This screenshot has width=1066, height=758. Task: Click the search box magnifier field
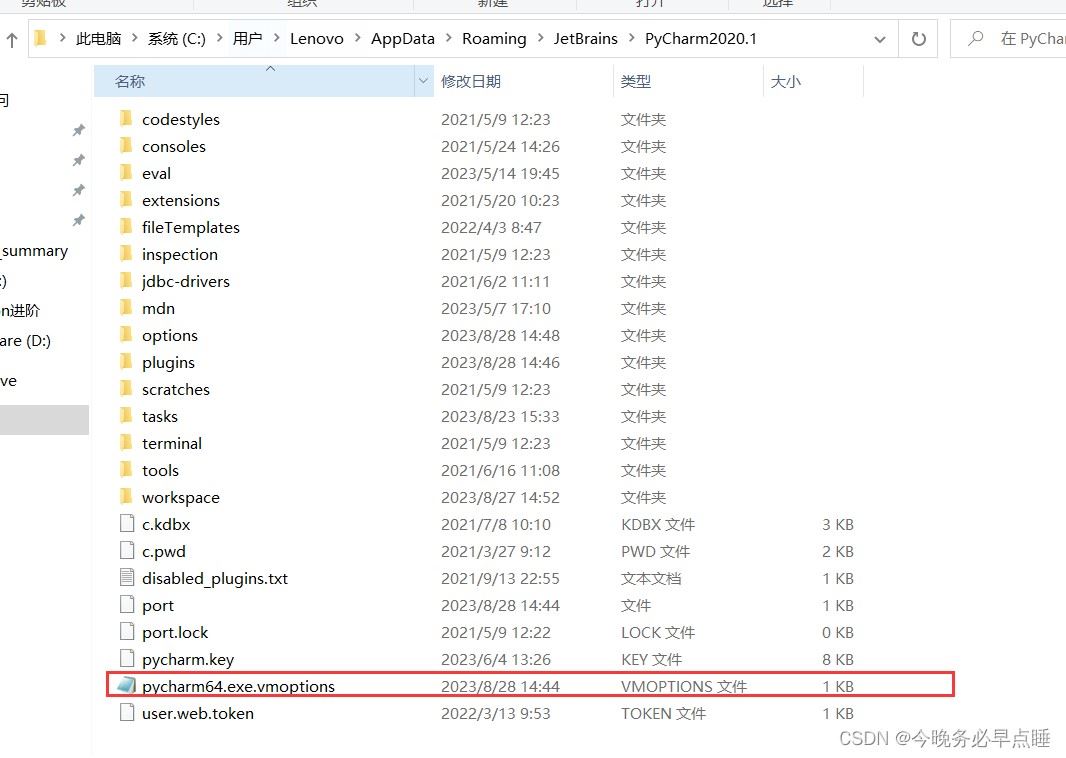point(1008,39)
